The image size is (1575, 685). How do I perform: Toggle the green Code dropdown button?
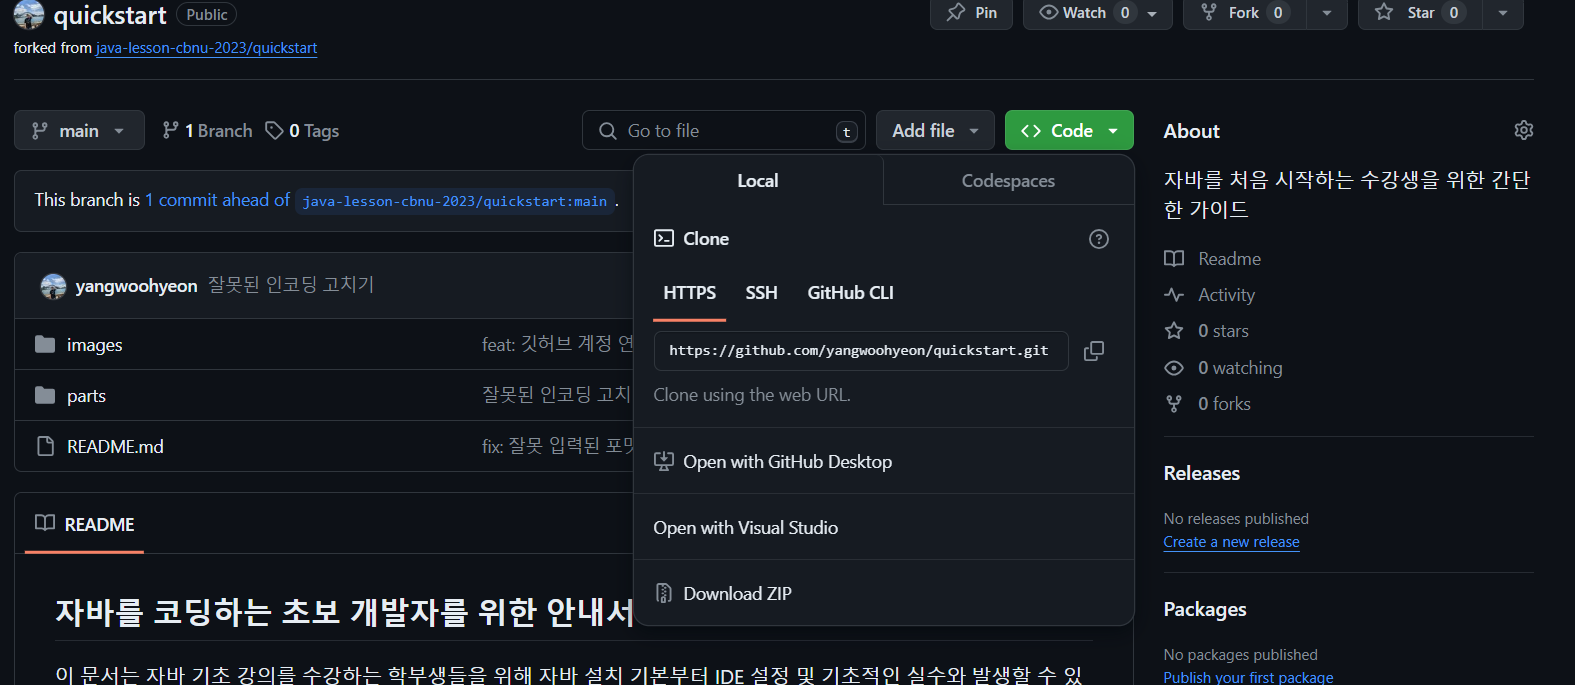pyautogui.click(x=1069, y=130)
